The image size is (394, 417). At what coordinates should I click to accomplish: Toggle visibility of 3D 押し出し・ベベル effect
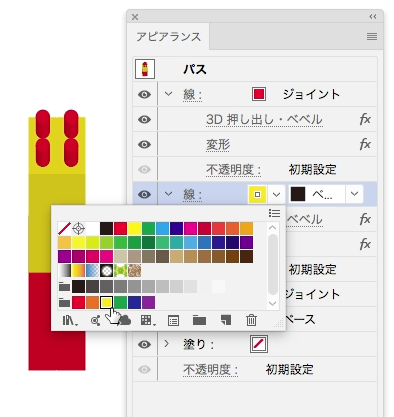coord(144,119)
